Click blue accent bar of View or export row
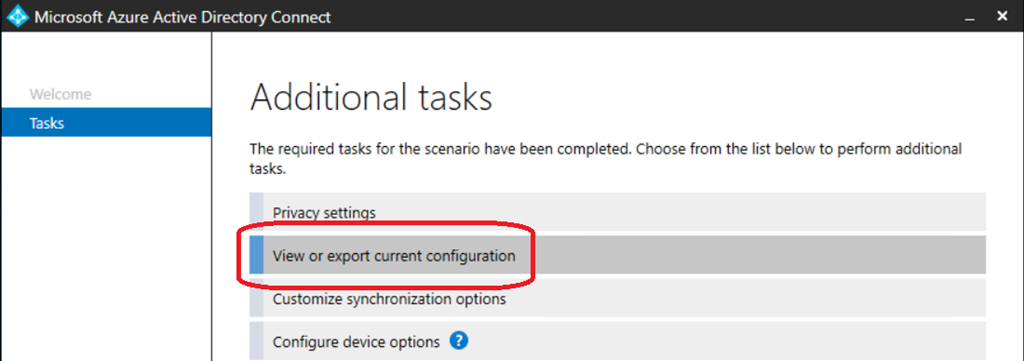Screen dimensions: 1024x361 point(257,255)
